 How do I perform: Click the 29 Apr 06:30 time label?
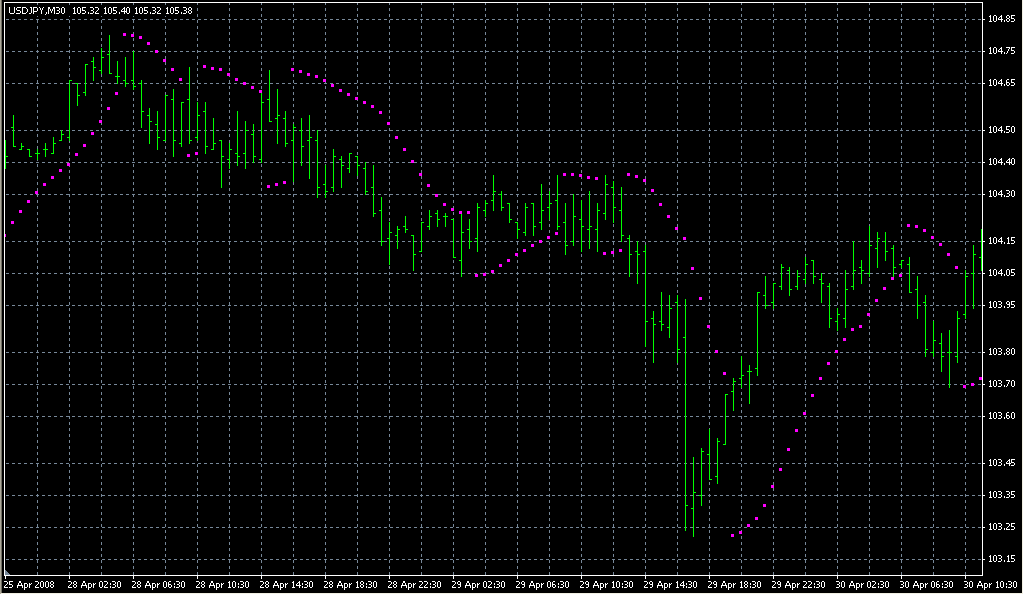tap(544, 584)
